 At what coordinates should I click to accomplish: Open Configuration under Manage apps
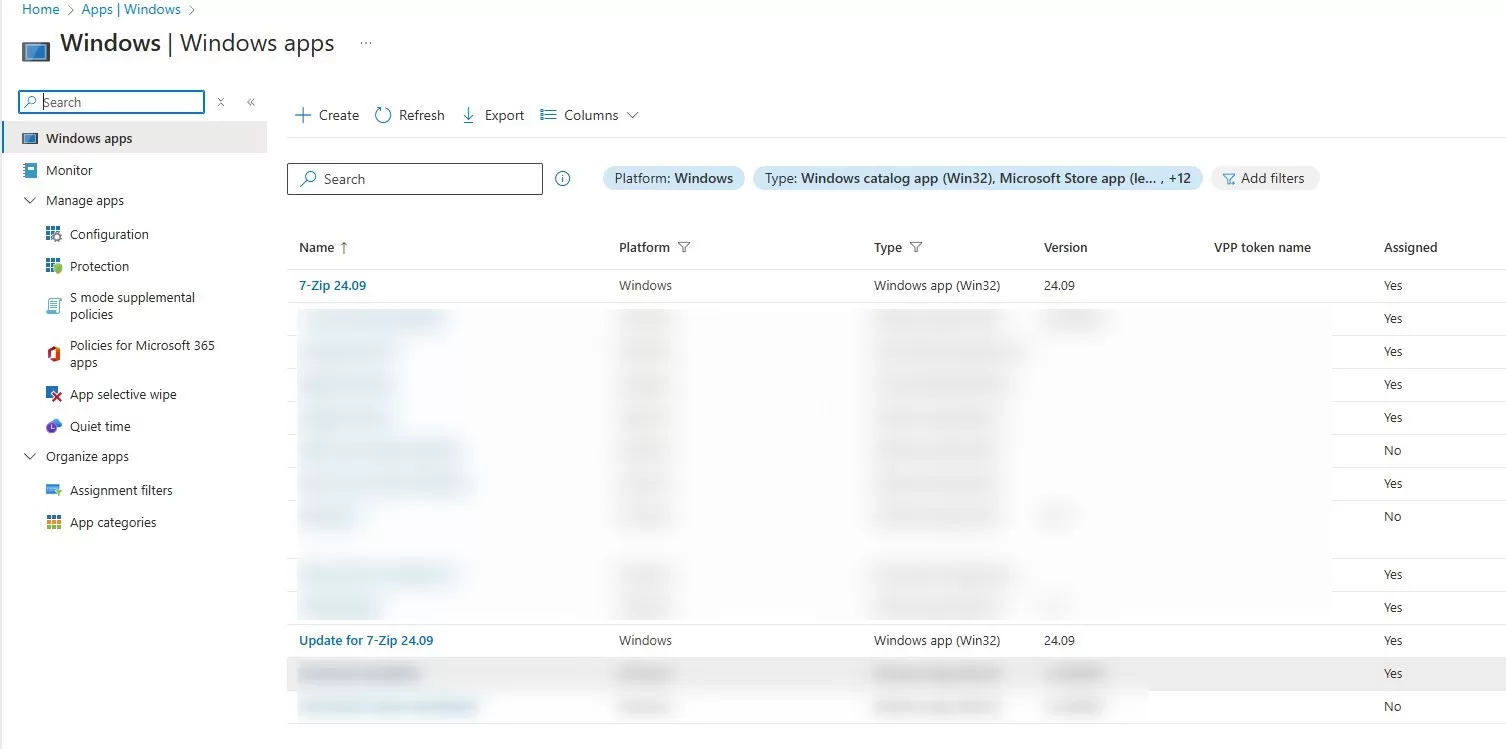[109, 234]
